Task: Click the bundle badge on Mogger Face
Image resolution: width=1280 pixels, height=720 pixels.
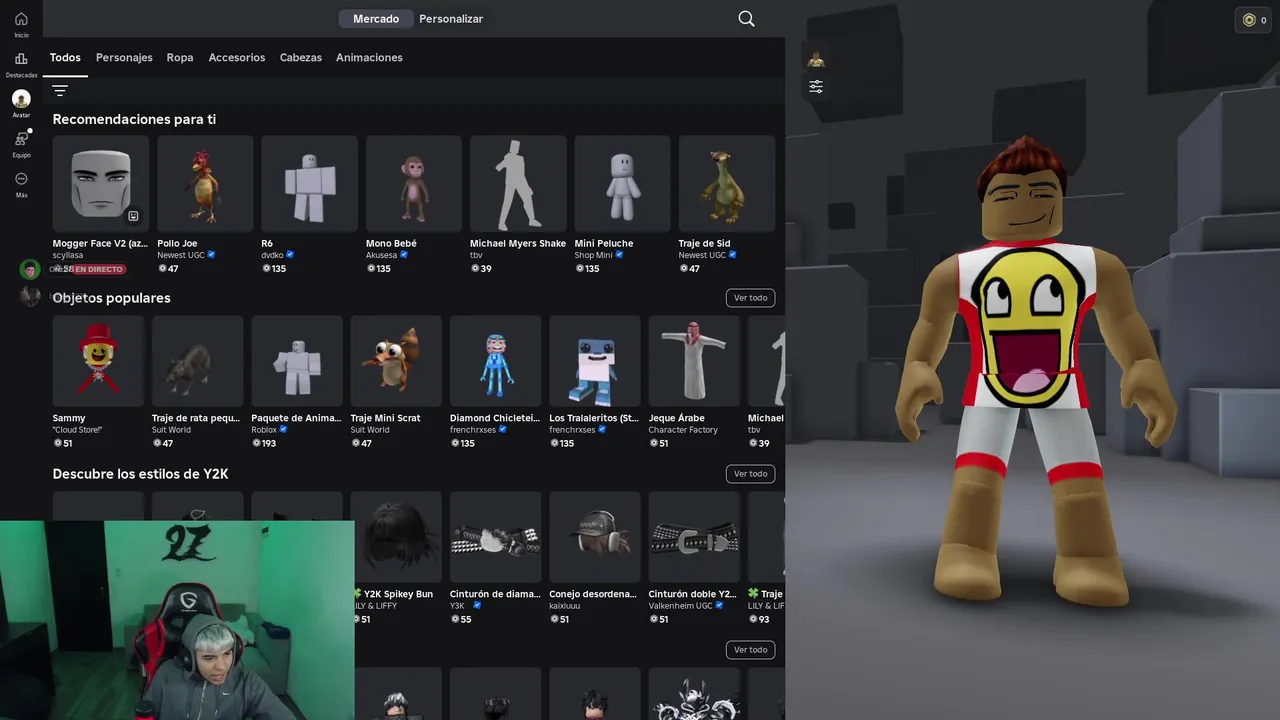Action: point(133,216)
